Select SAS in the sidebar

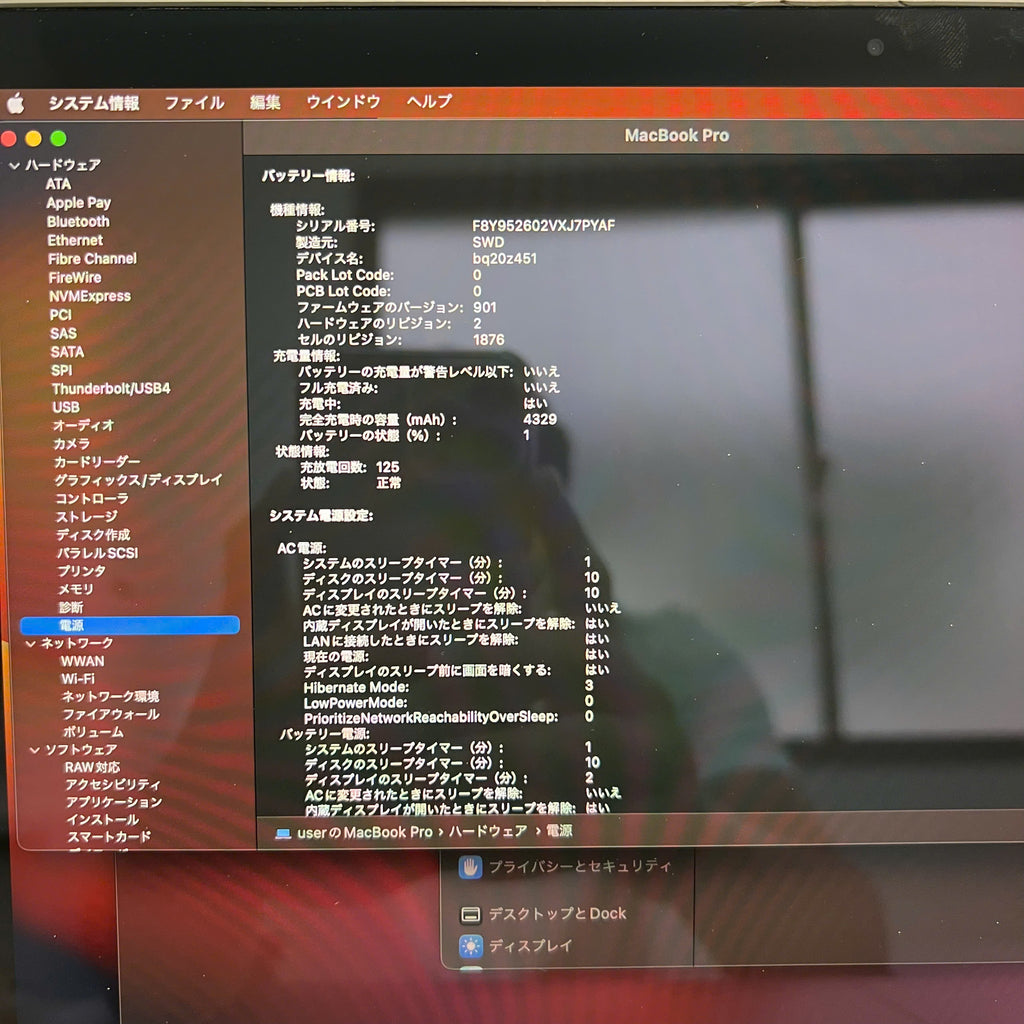[x=63, y=334]
